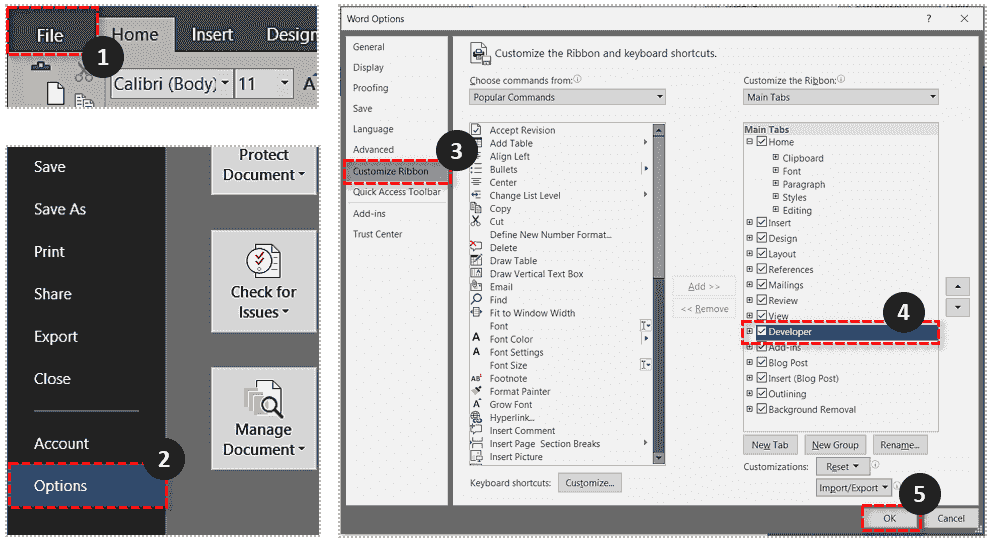
Task: Toggle the Mailings tab checkbox
Action: [x=762, y=285]
